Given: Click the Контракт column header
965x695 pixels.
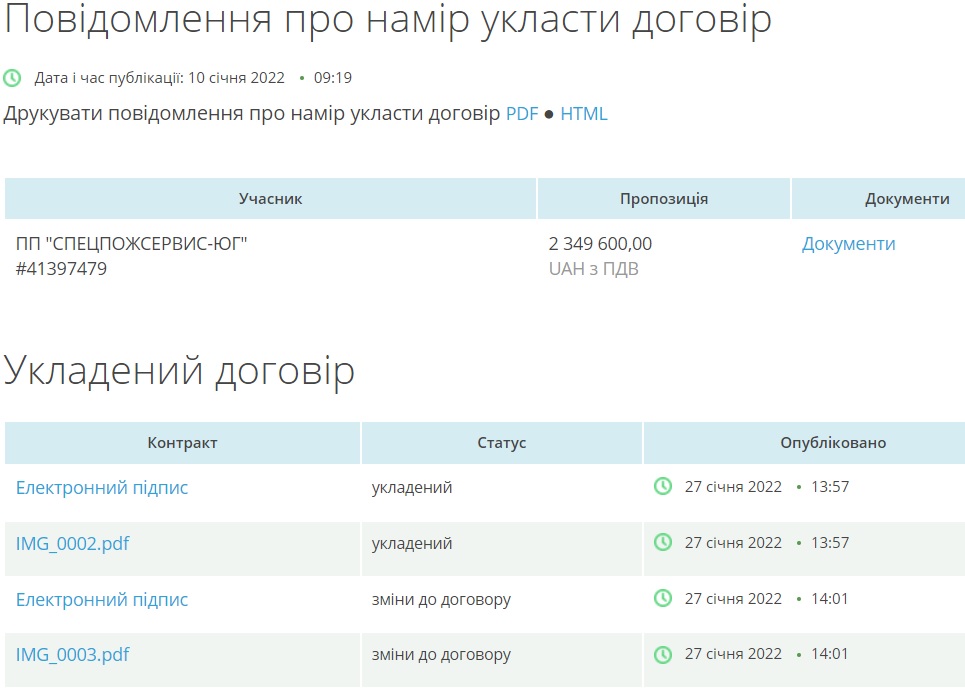Looking at the screenshot, I should pyautogui.click(x=182, y=443).
